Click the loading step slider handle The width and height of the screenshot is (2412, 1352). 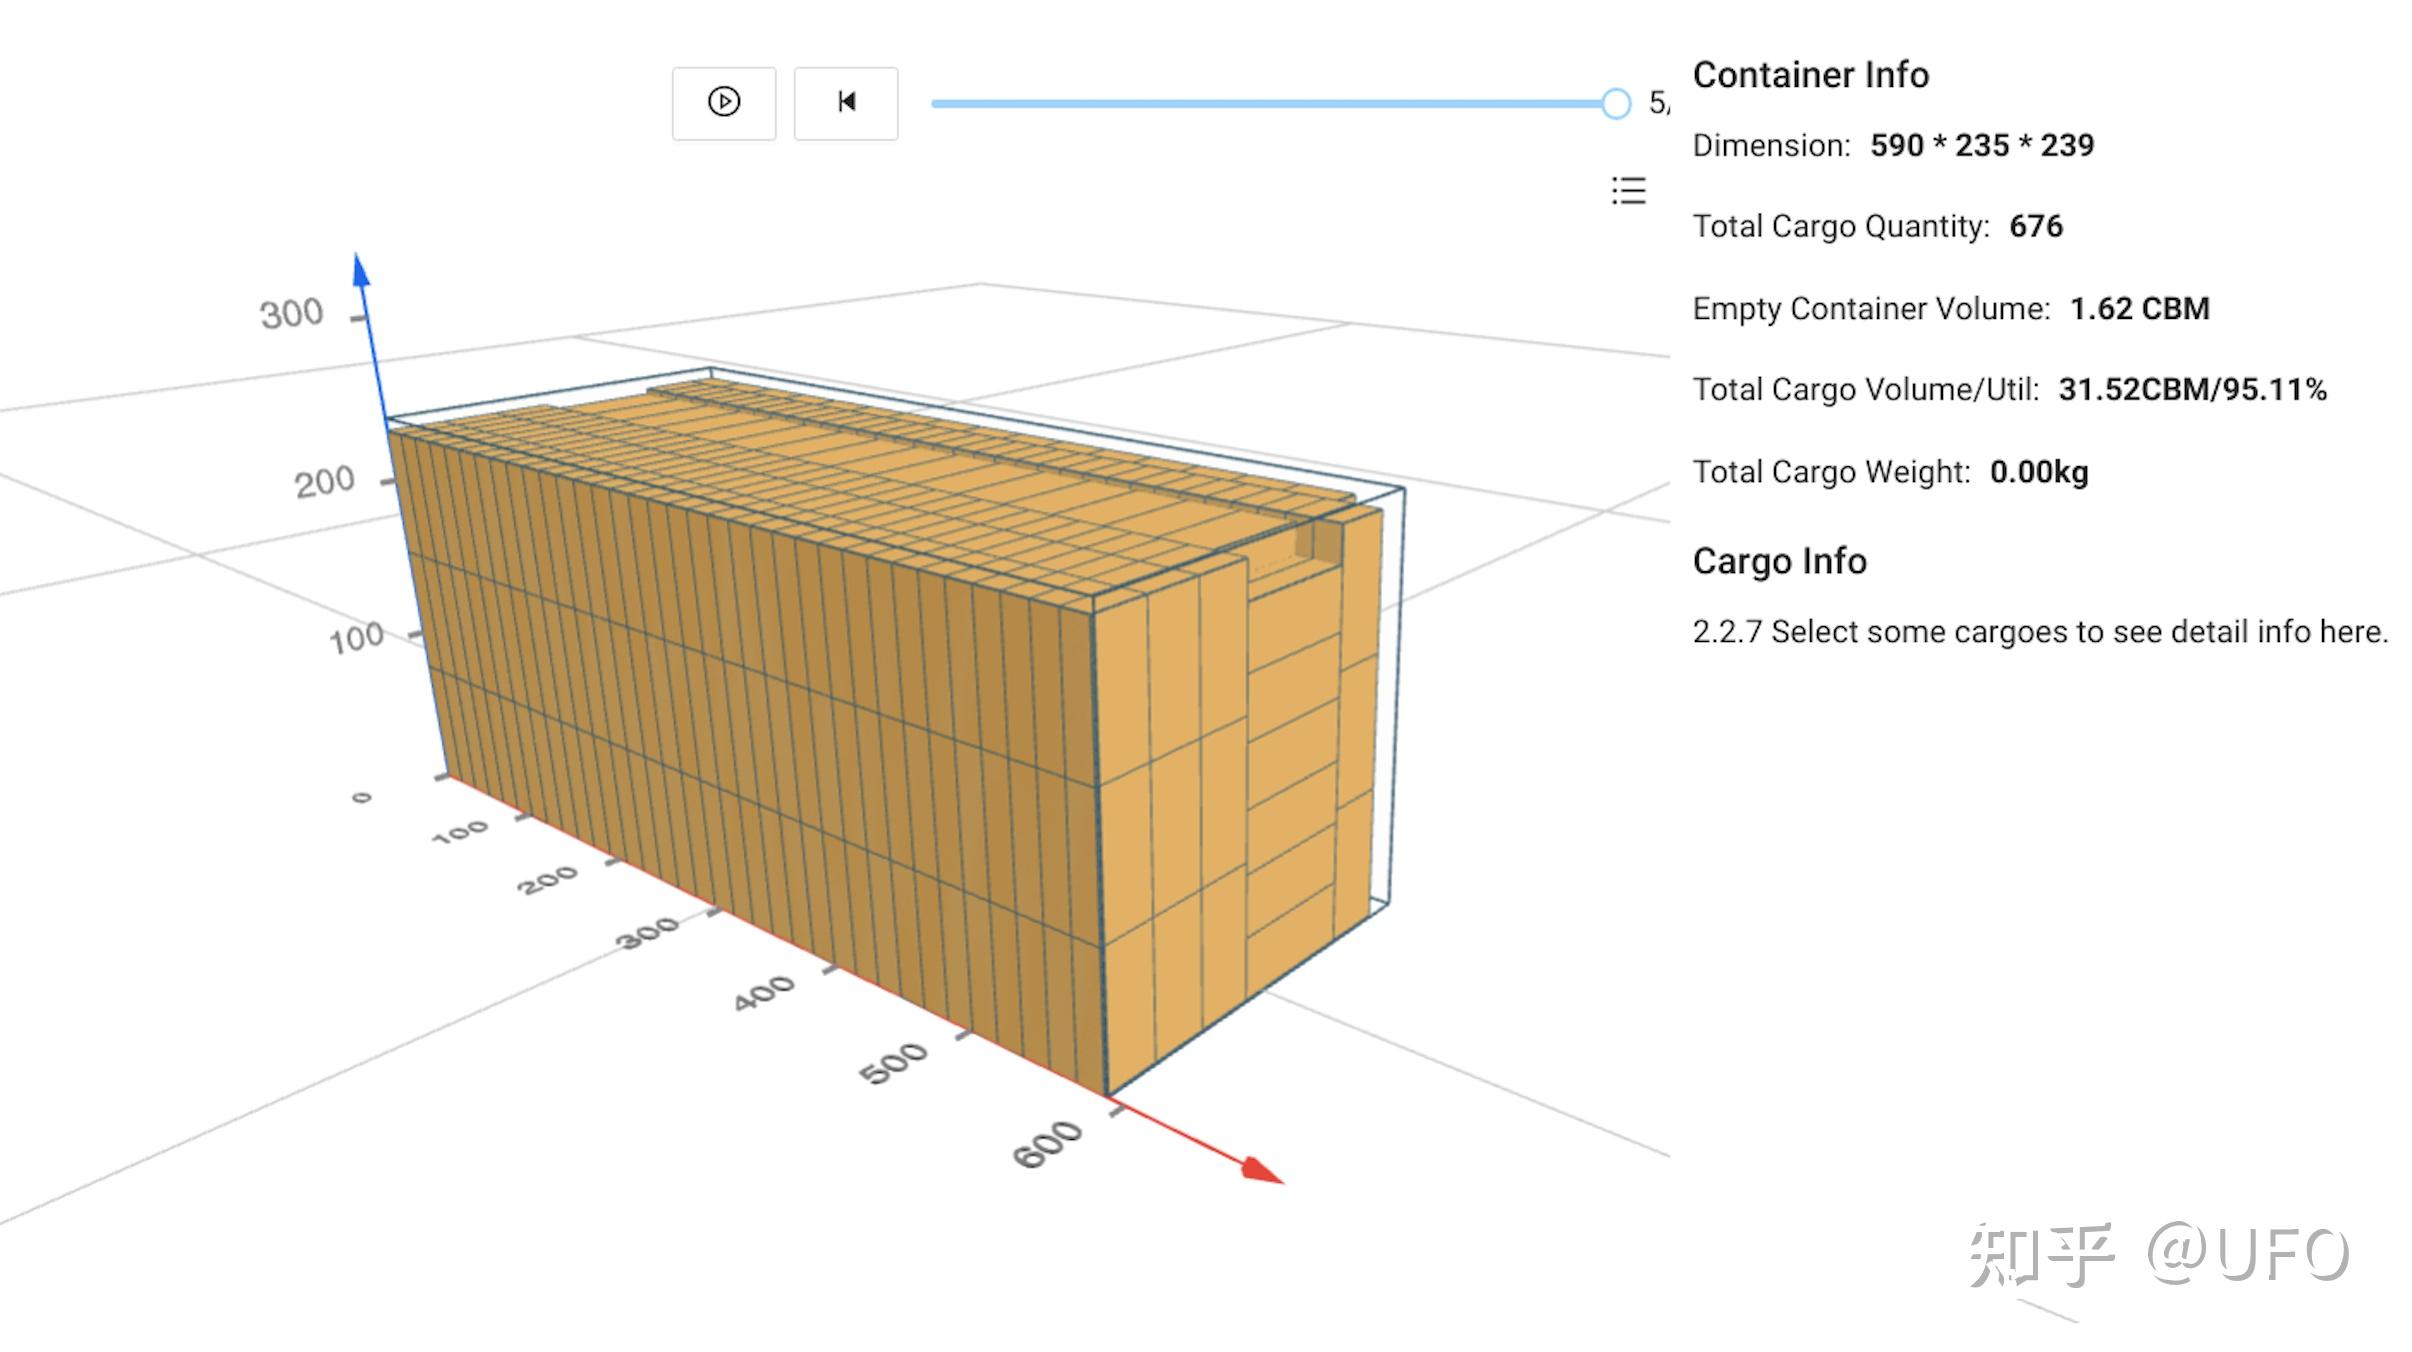tap(1615, 103)
